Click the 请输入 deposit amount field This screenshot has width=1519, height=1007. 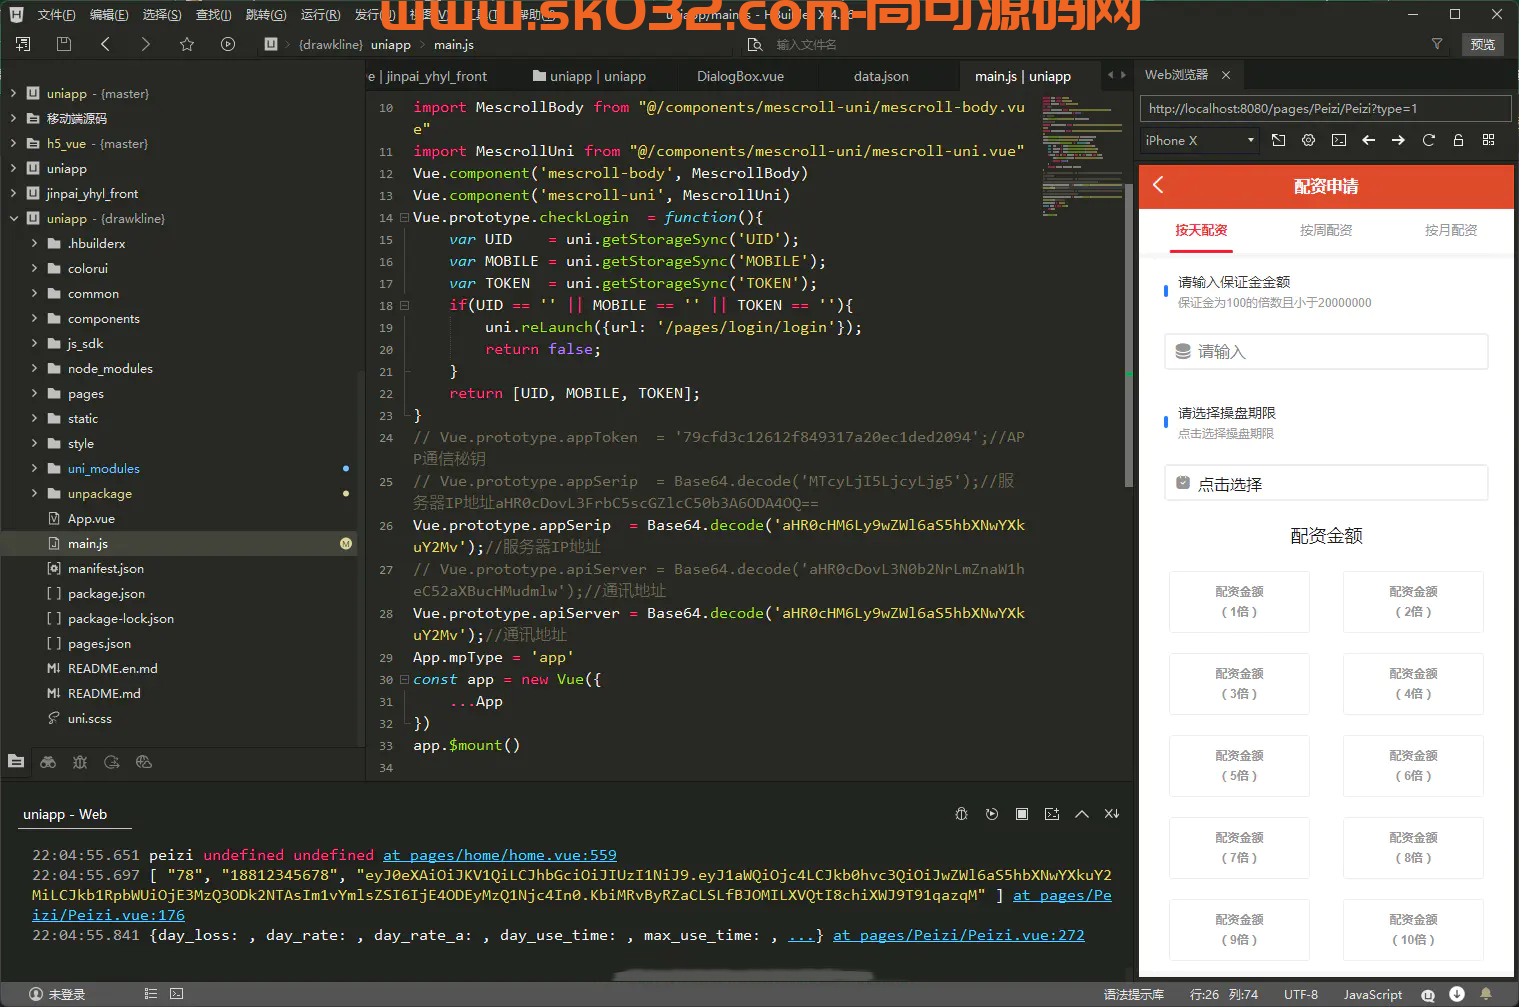[x=1326, y=352]
